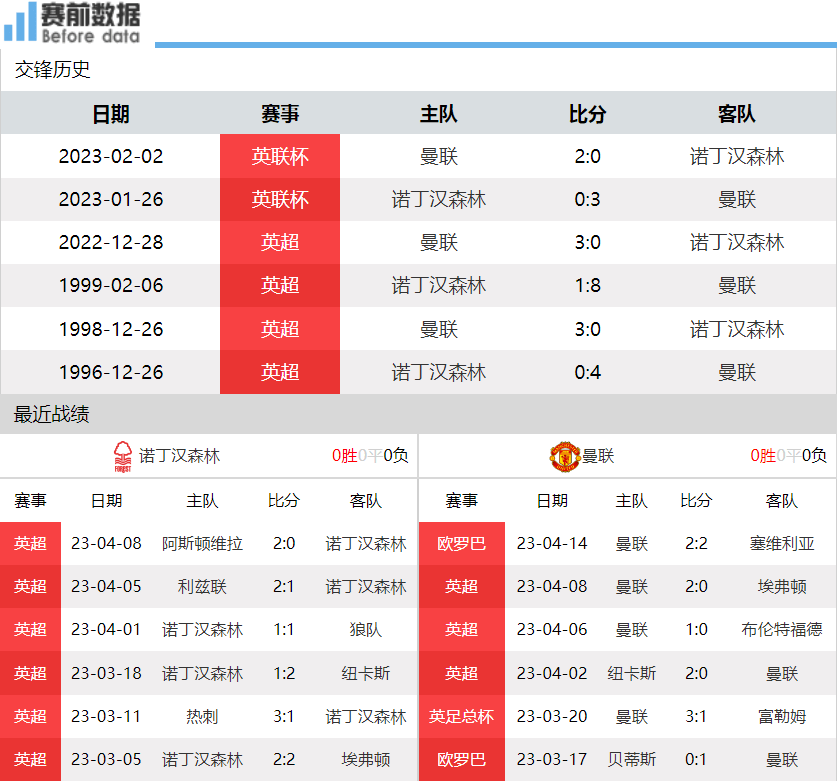This screenshot has width=838, height=781.
Task: Click 贝蒂斯 in the 23-03-17 row
Action: (632, 760)
